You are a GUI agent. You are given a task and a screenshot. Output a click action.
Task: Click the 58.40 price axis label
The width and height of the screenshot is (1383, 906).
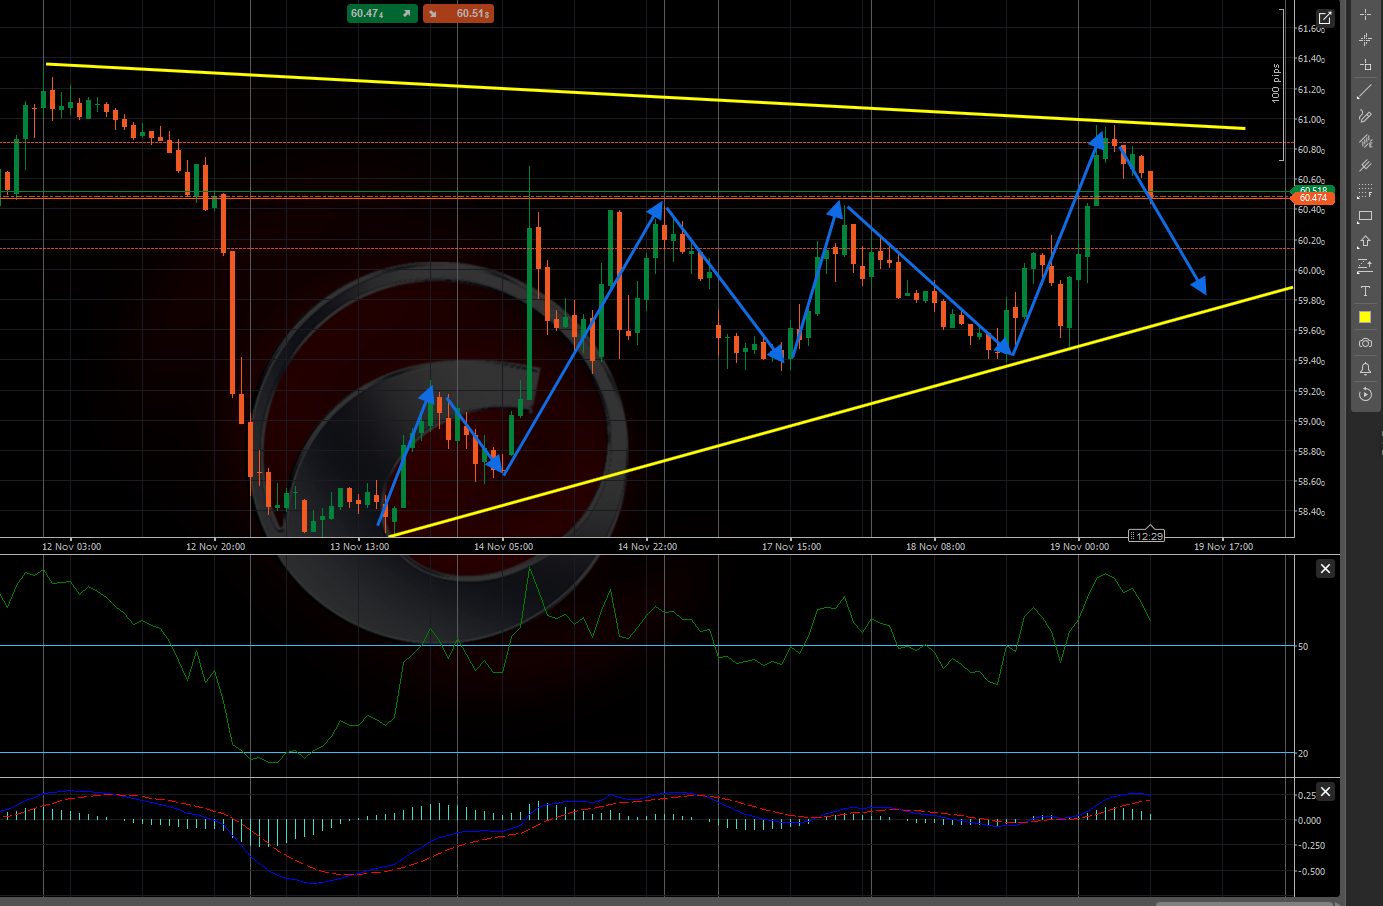point(1311,512)
